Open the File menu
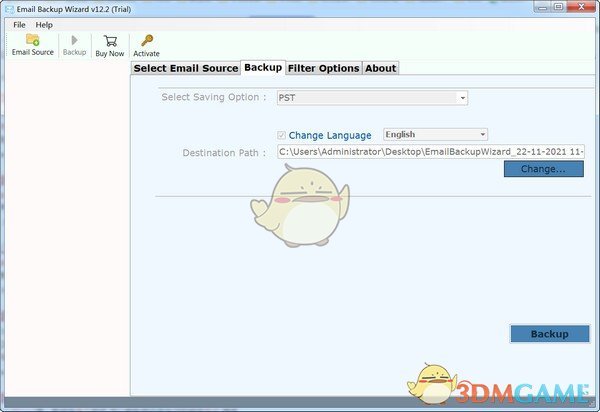The height and width of the screenshot is (412, 600). point(19,25)
